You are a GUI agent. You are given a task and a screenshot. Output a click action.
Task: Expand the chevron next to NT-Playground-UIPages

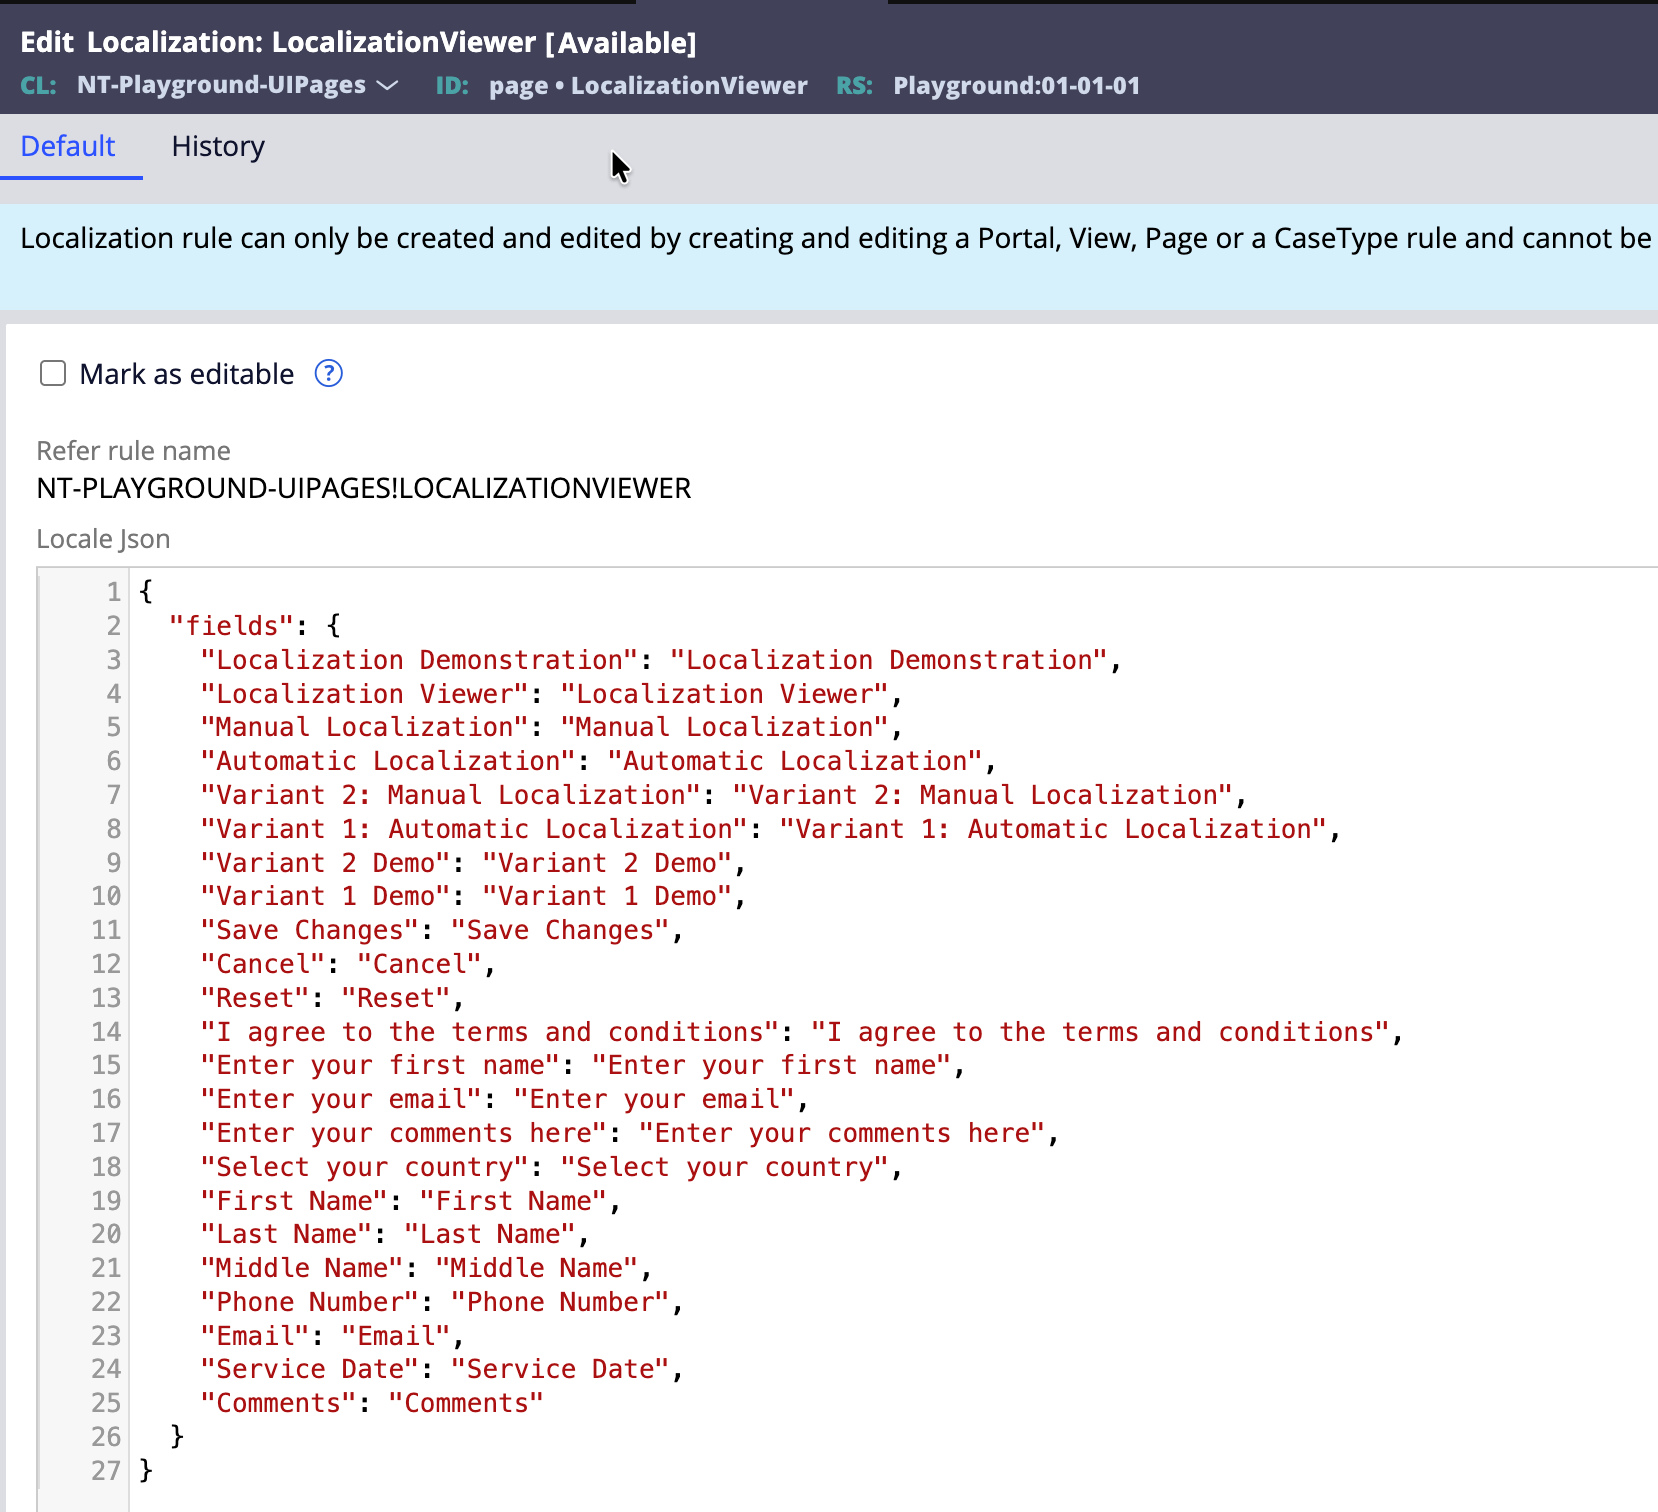pyautogui.click(x=387, y=86)
